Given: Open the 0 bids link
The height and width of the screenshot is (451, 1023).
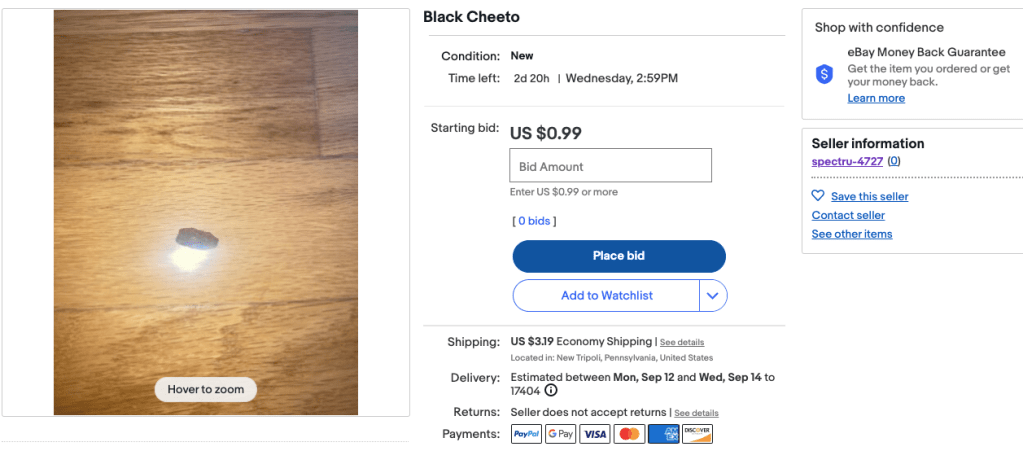Looking at the screenshot, I should (x=534, y=221).
